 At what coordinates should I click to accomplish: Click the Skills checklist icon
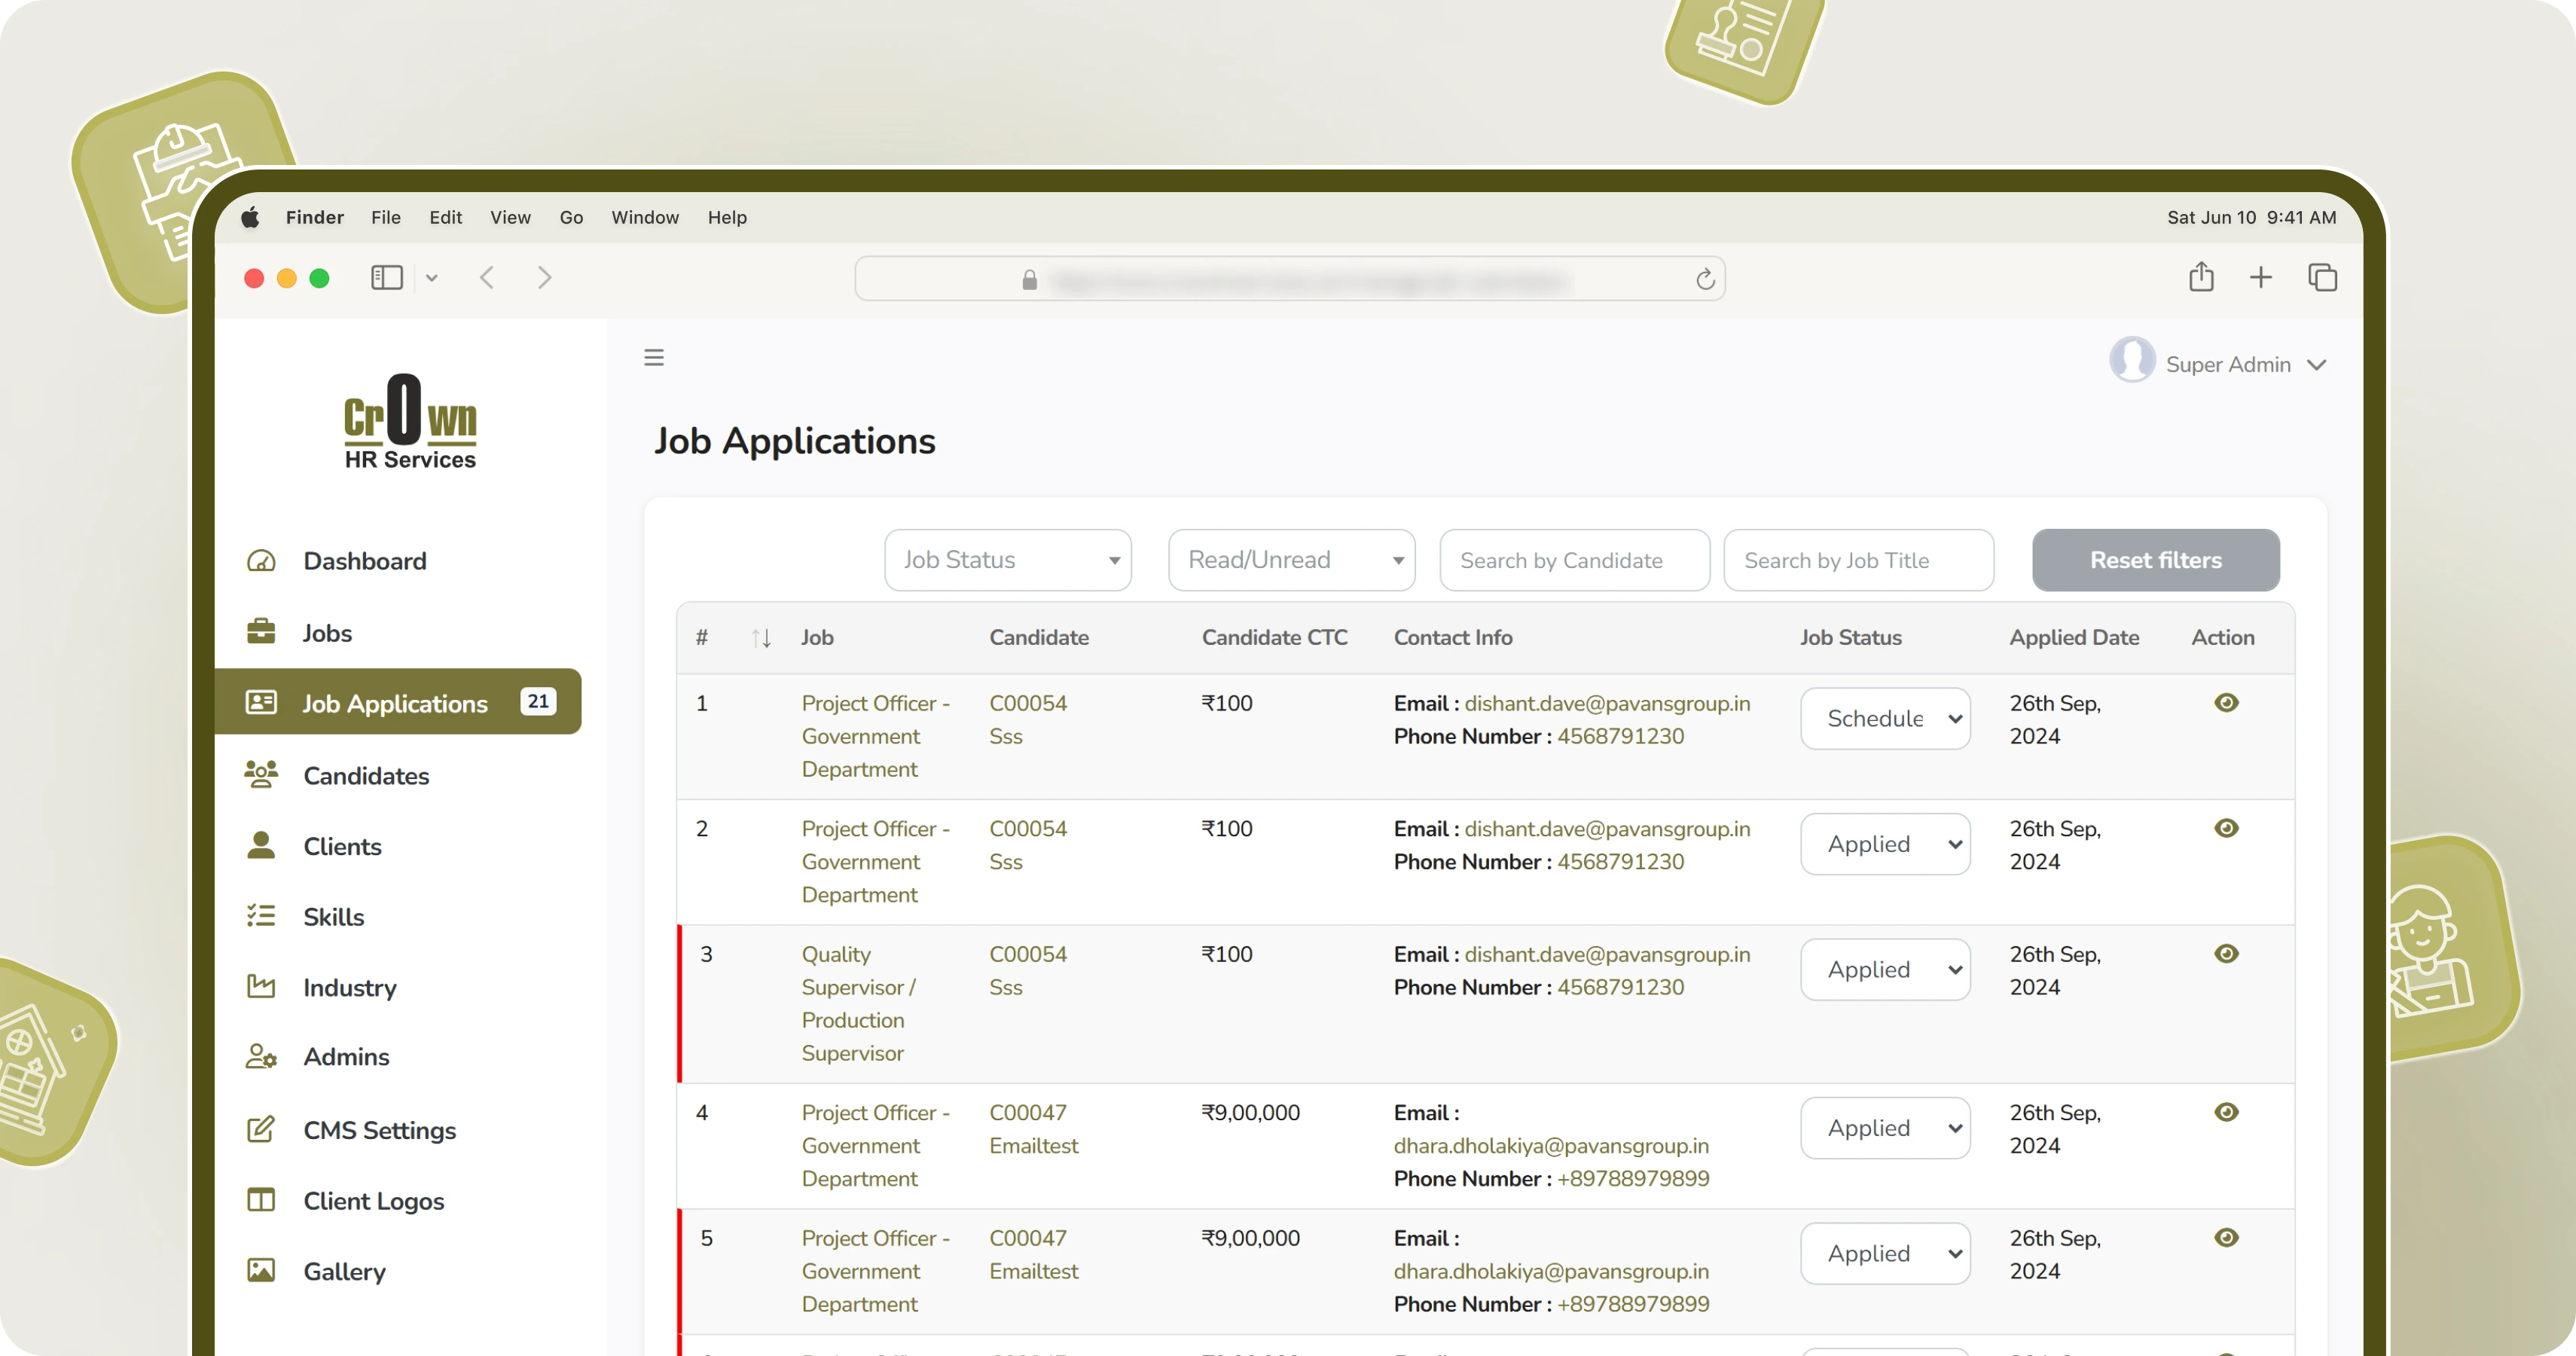[x=261, y=916]
